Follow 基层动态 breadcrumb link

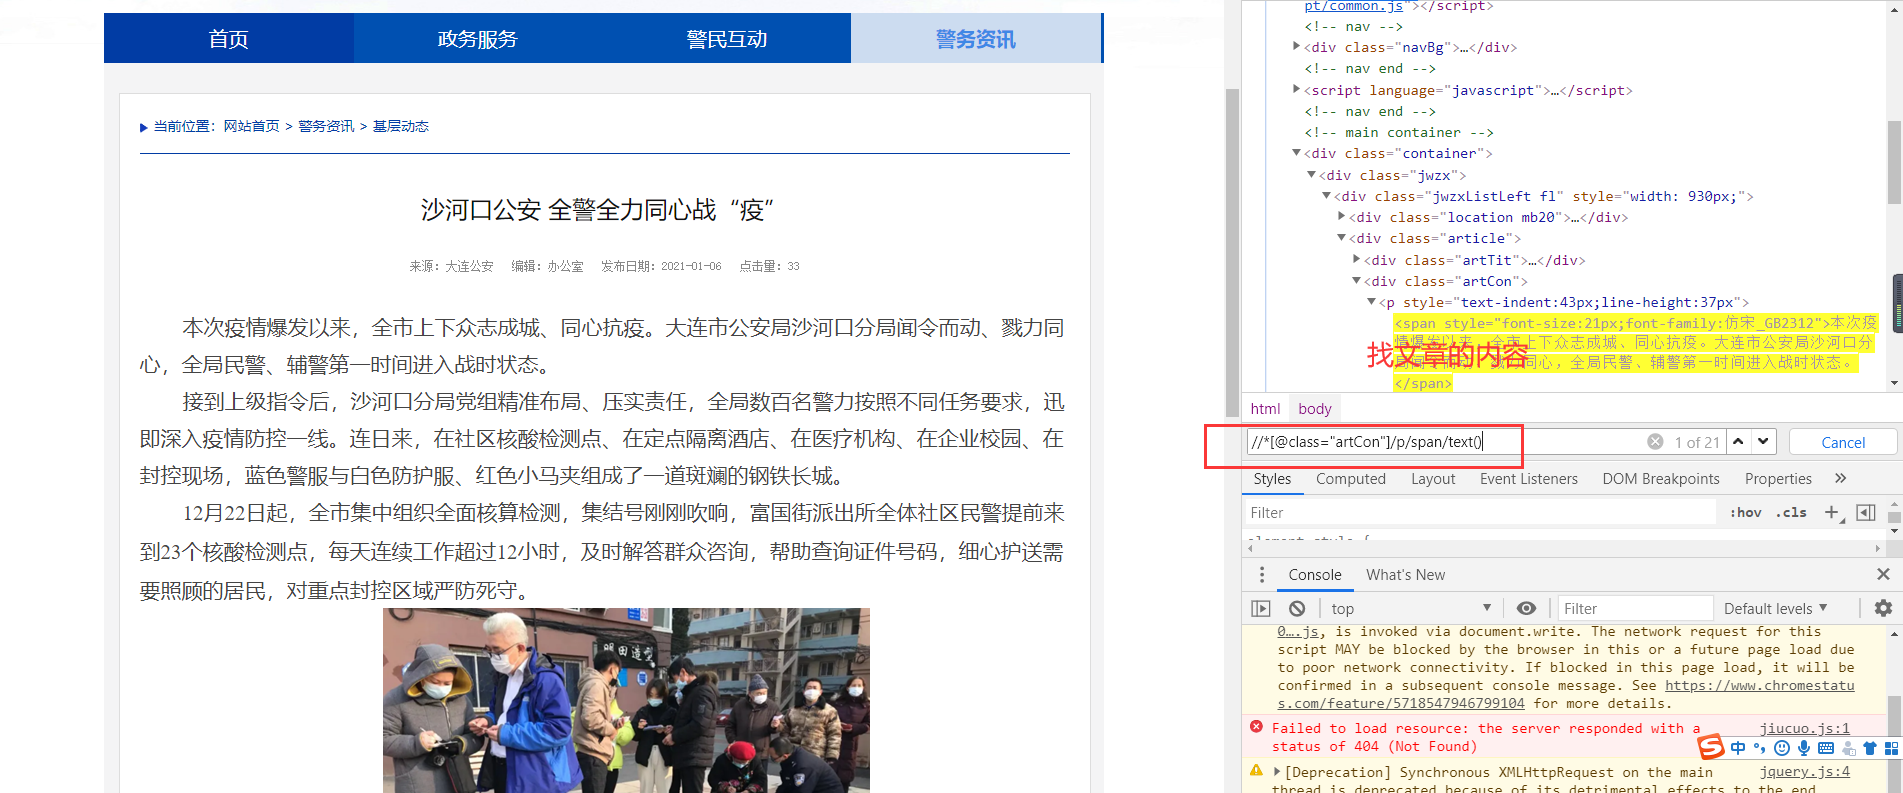pyautogui.click(x=401, y=126)
